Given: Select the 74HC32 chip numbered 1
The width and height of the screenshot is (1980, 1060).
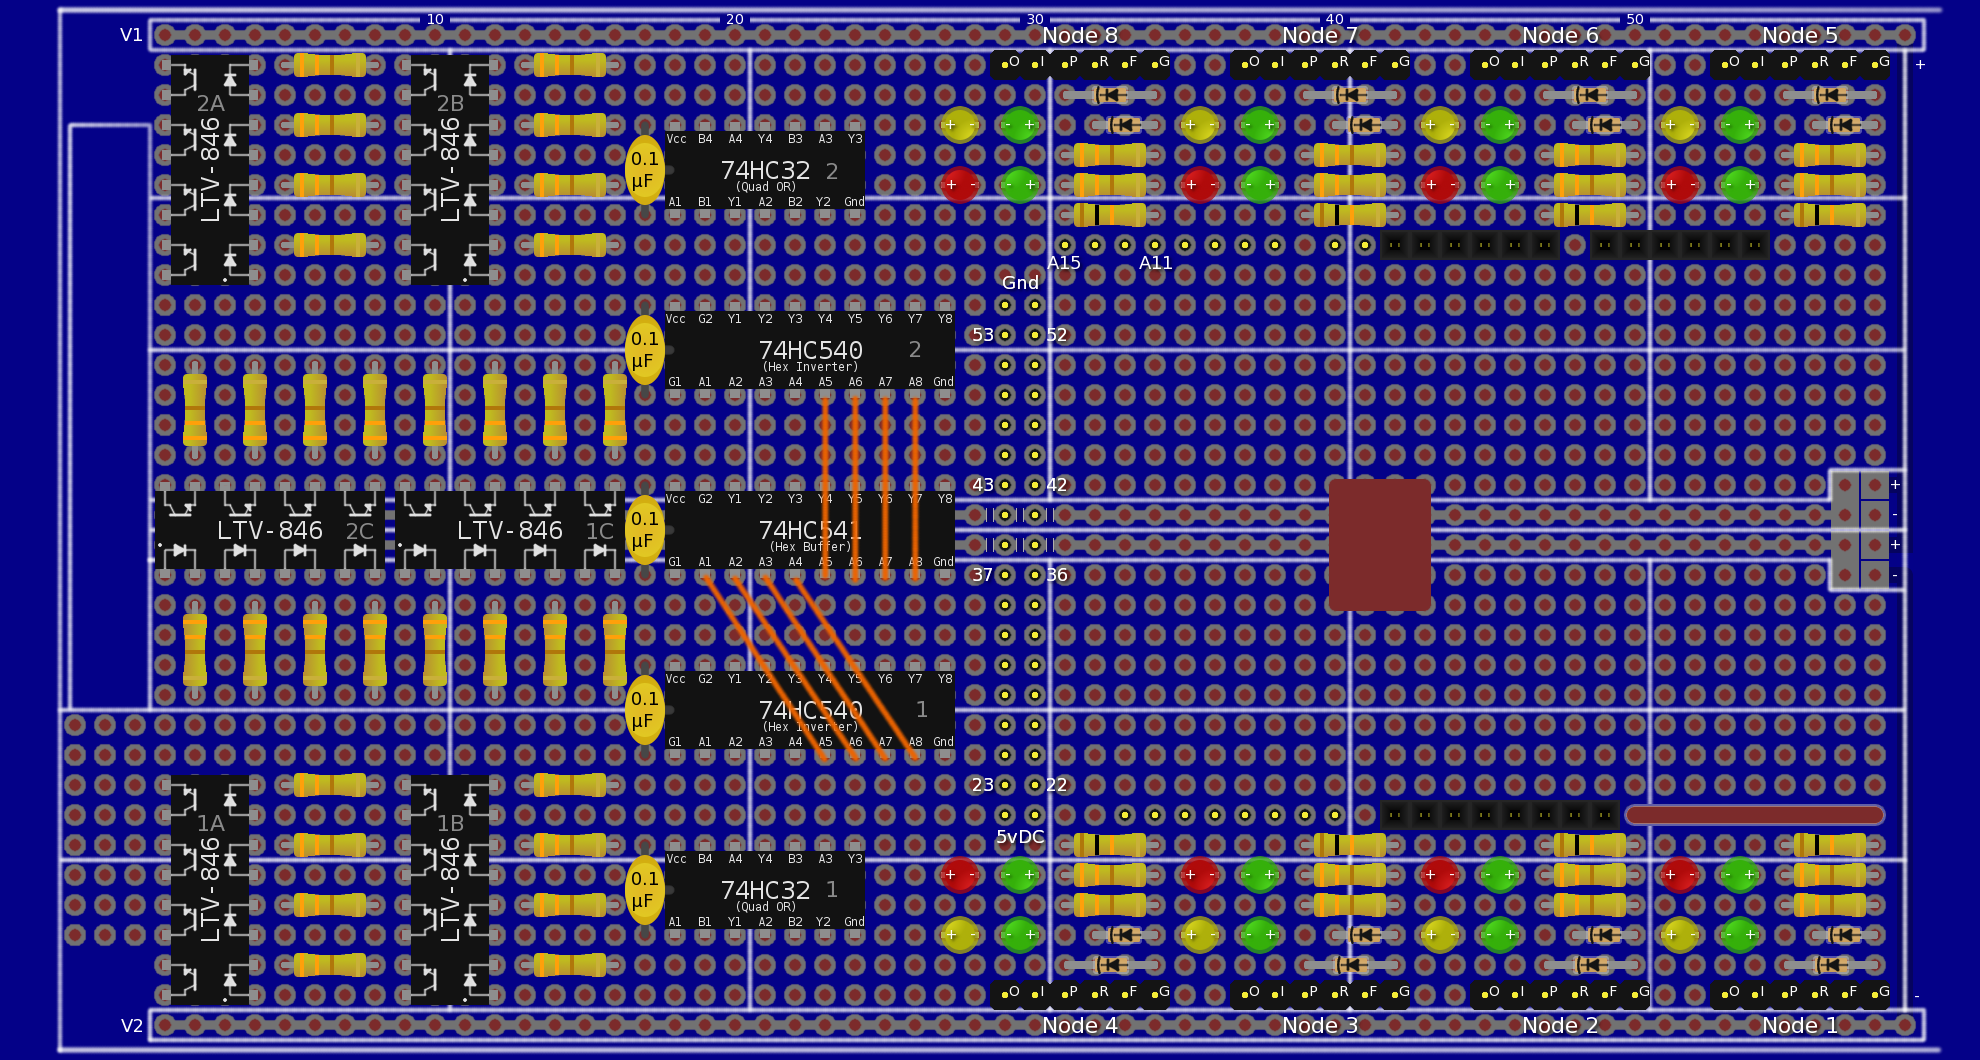Looking at the screenshot, I should pyautogui.click(x=765, y=890).
